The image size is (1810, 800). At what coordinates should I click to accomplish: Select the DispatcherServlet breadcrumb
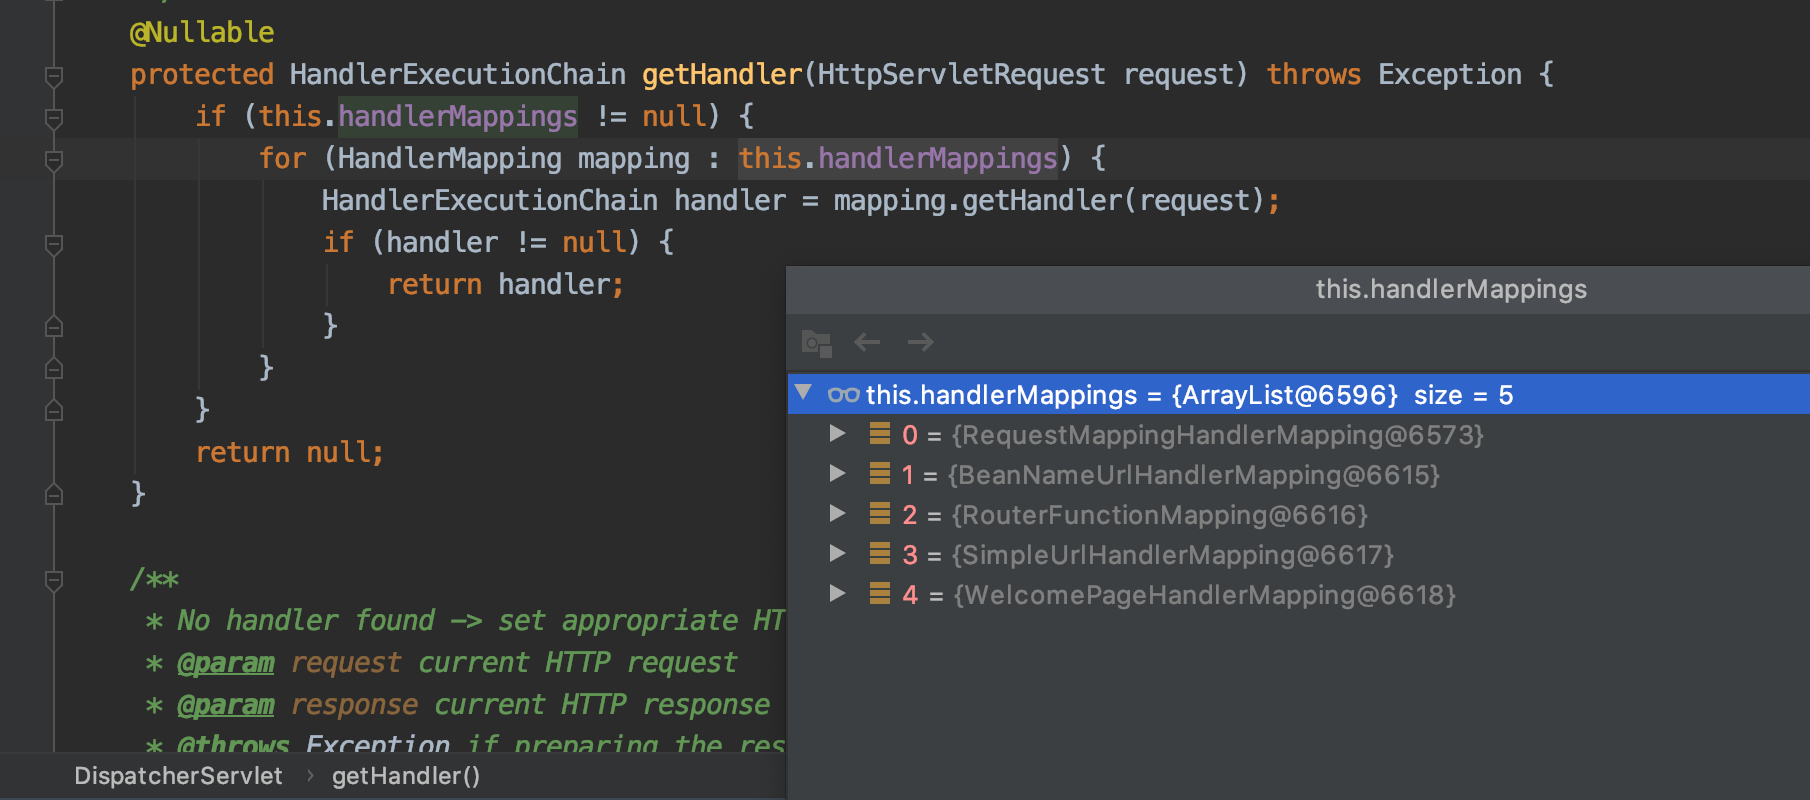(178, 776)
